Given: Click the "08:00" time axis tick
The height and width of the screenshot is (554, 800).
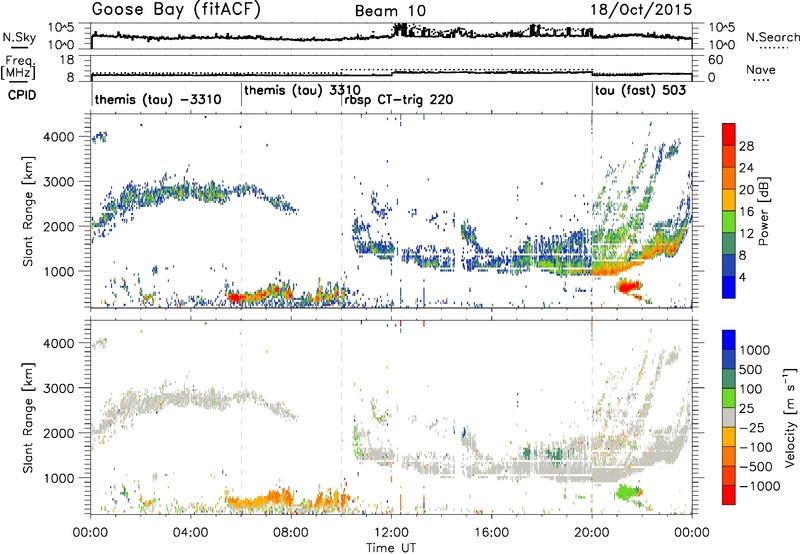Looking at the screenshot, I should point(291,533).
